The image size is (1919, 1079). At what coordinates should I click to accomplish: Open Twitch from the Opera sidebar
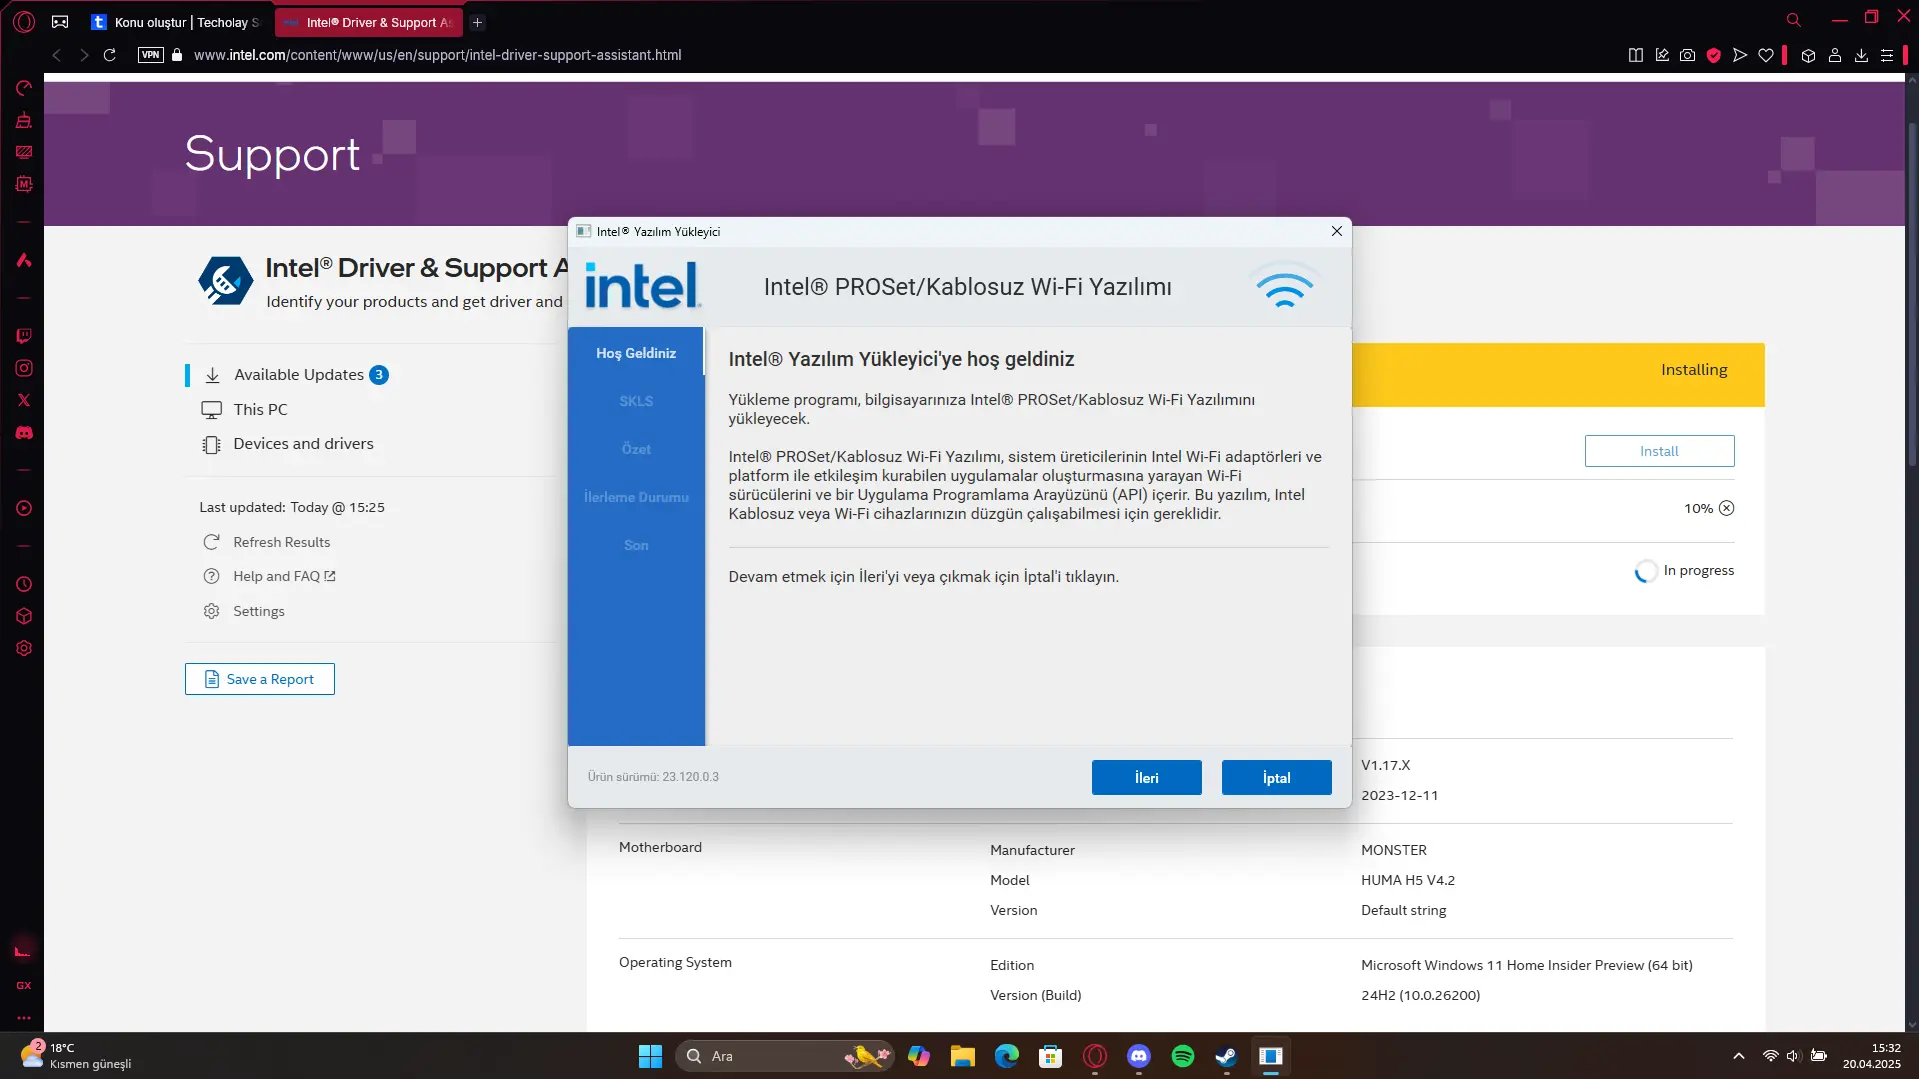pyautogui.click(x=24, y=336)
